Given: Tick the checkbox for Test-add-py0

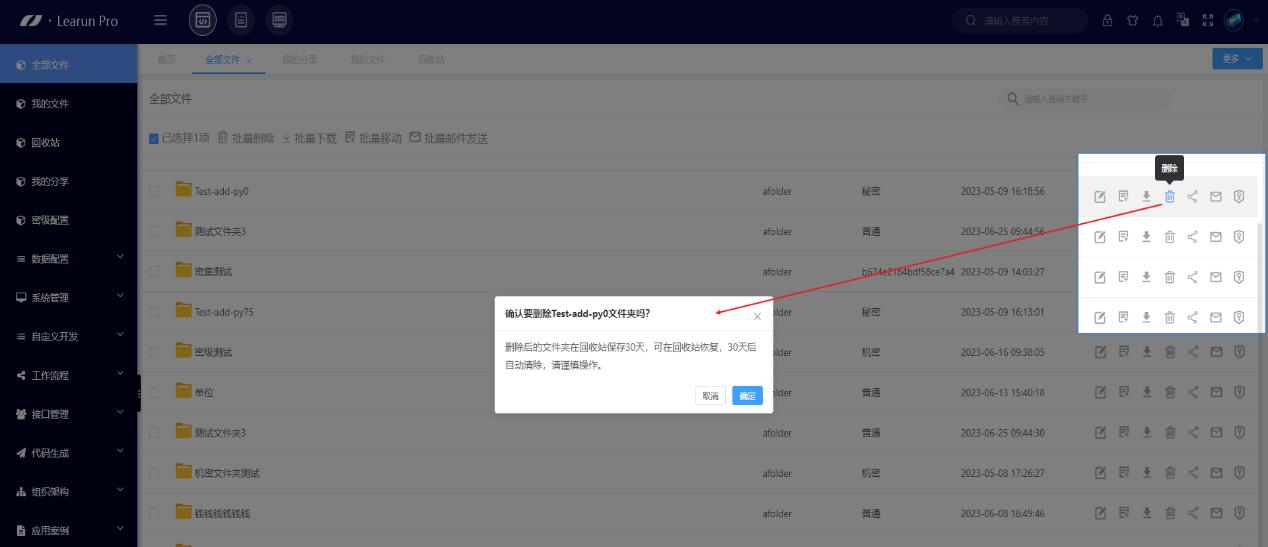Looking at the screenshot, I should point(154,190).
